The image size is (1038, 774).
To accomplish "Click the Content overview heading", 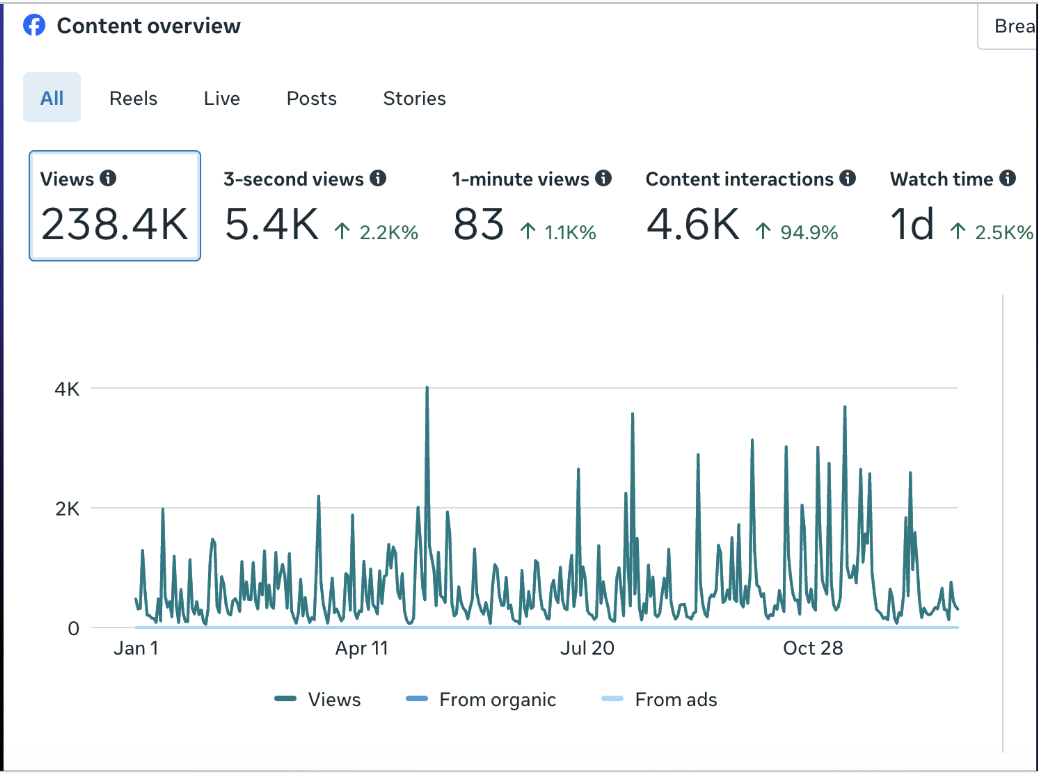I will [x=149, y=26].
